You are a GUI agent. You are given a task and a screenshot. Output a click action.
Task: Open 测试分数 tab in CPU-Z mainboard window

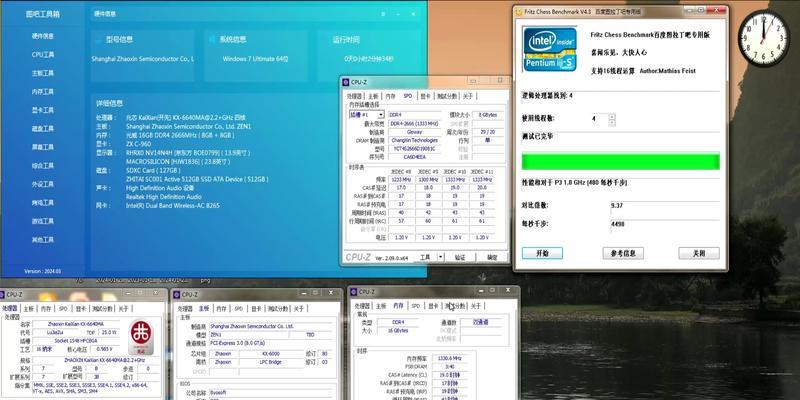click(277, 309)
